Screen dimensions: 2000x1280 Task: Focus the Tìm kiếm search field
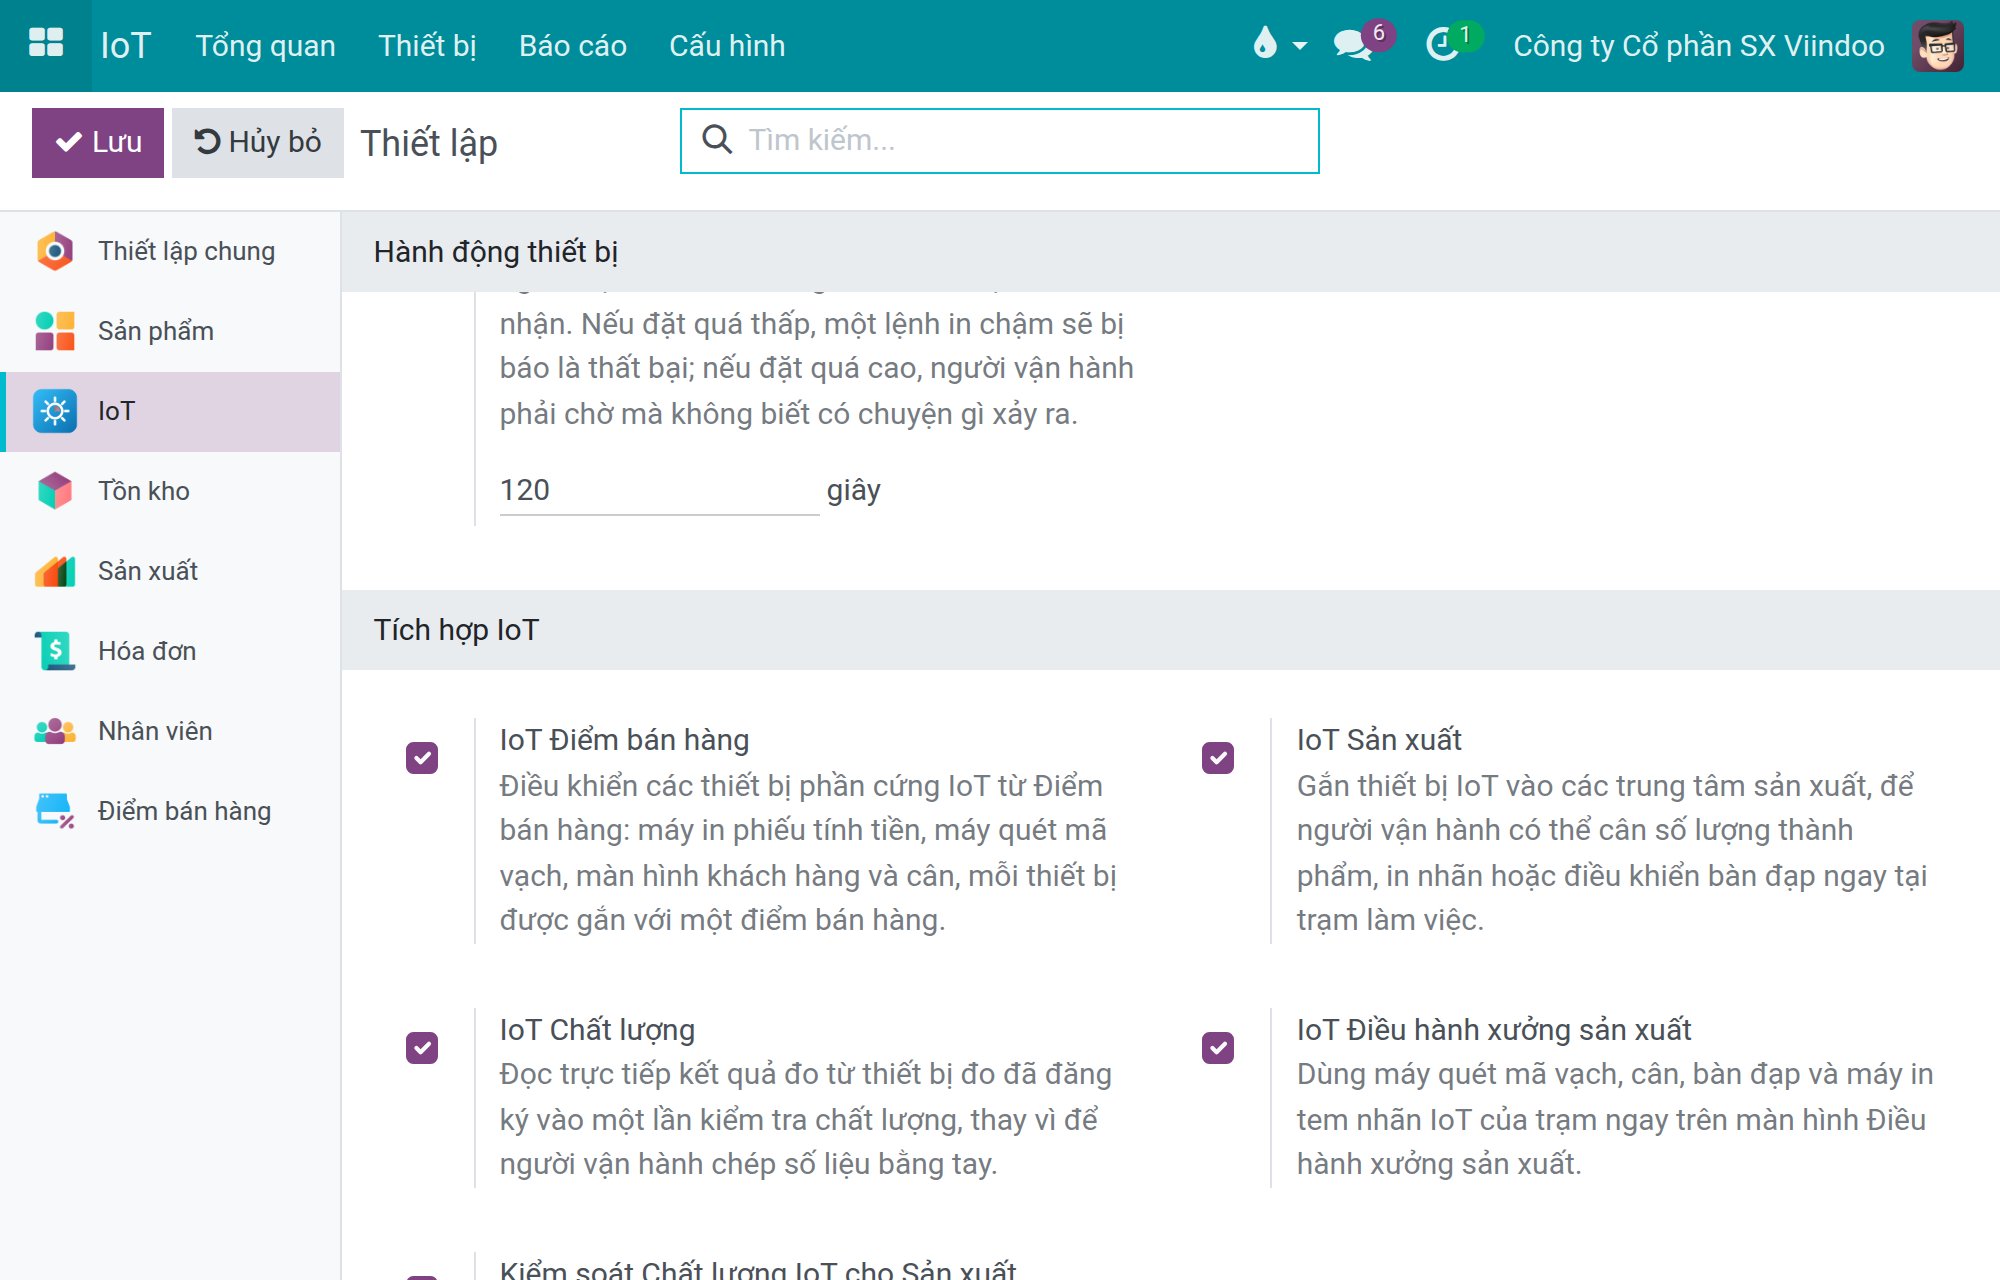coord(1000,141)
